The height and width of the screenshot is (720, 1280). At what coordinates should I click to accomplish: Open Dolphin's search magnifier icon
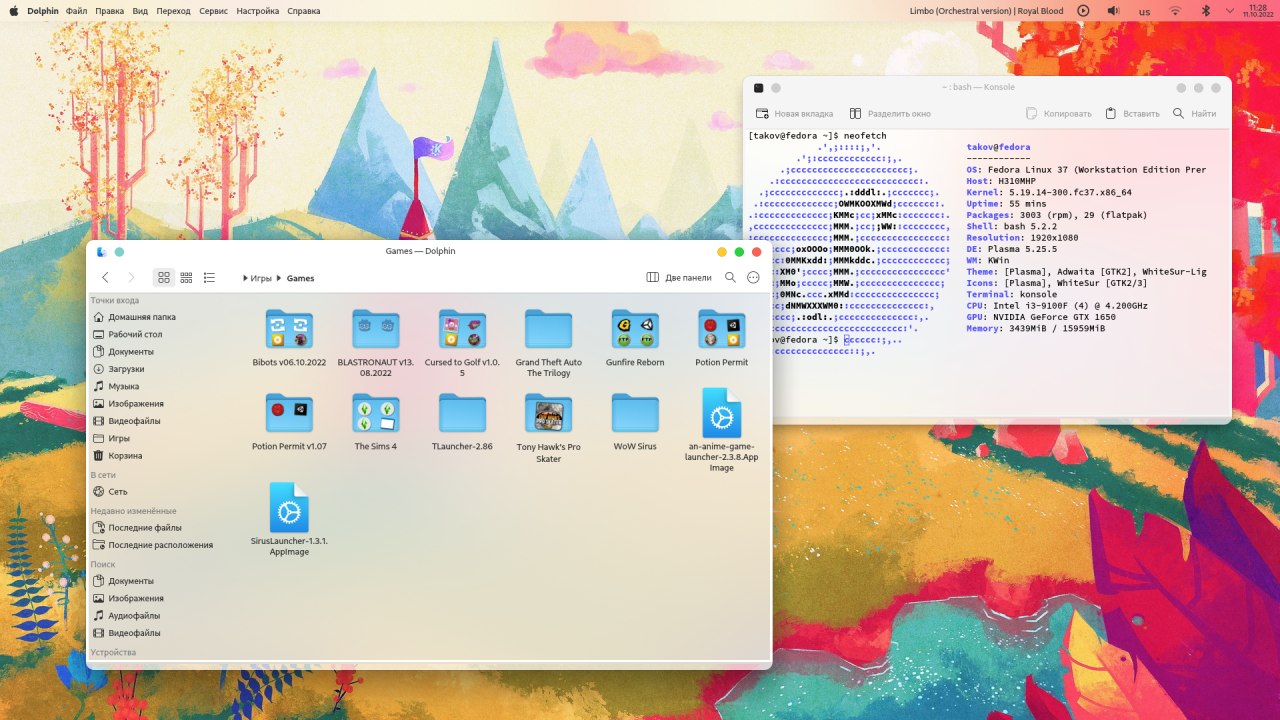pos(730,277)
